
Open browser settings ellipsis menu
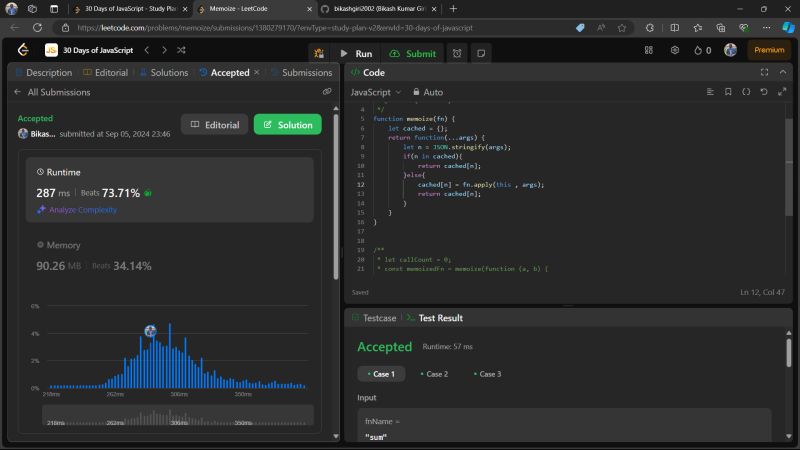tap(766, 28)
